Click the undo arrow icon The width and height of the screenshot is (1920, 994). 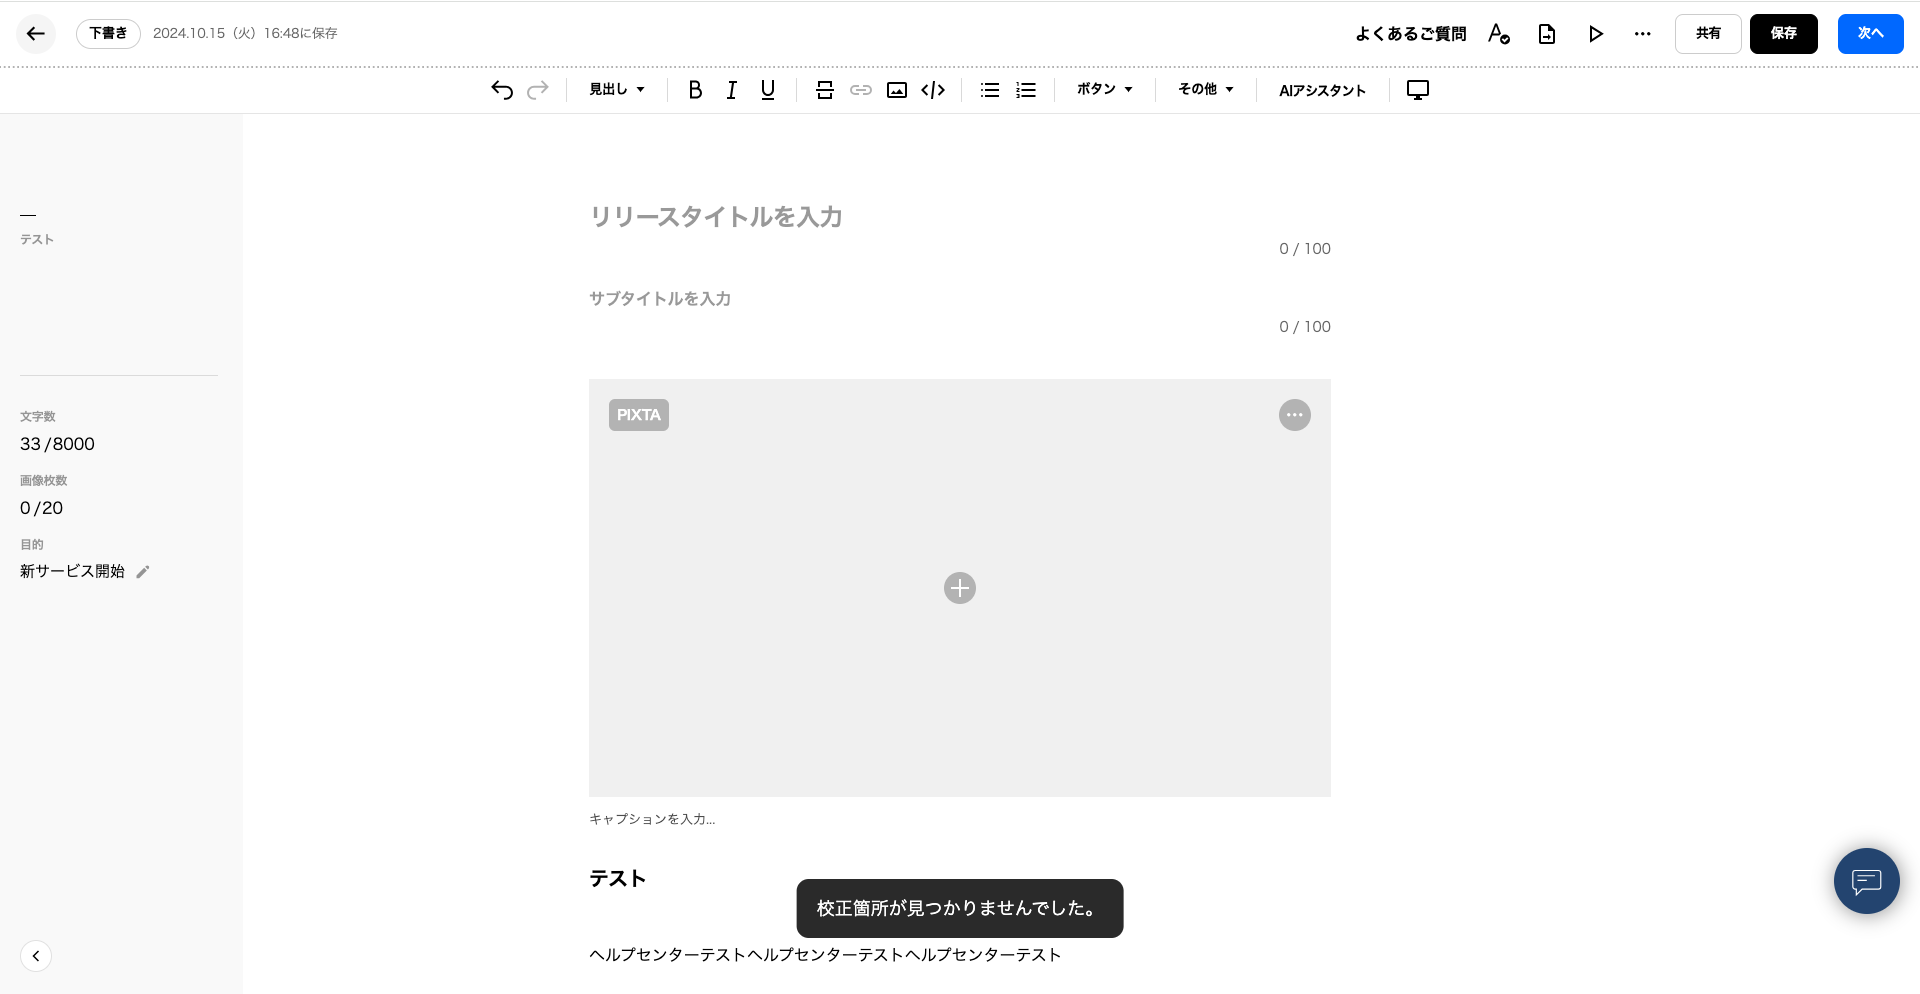(502, 90)
